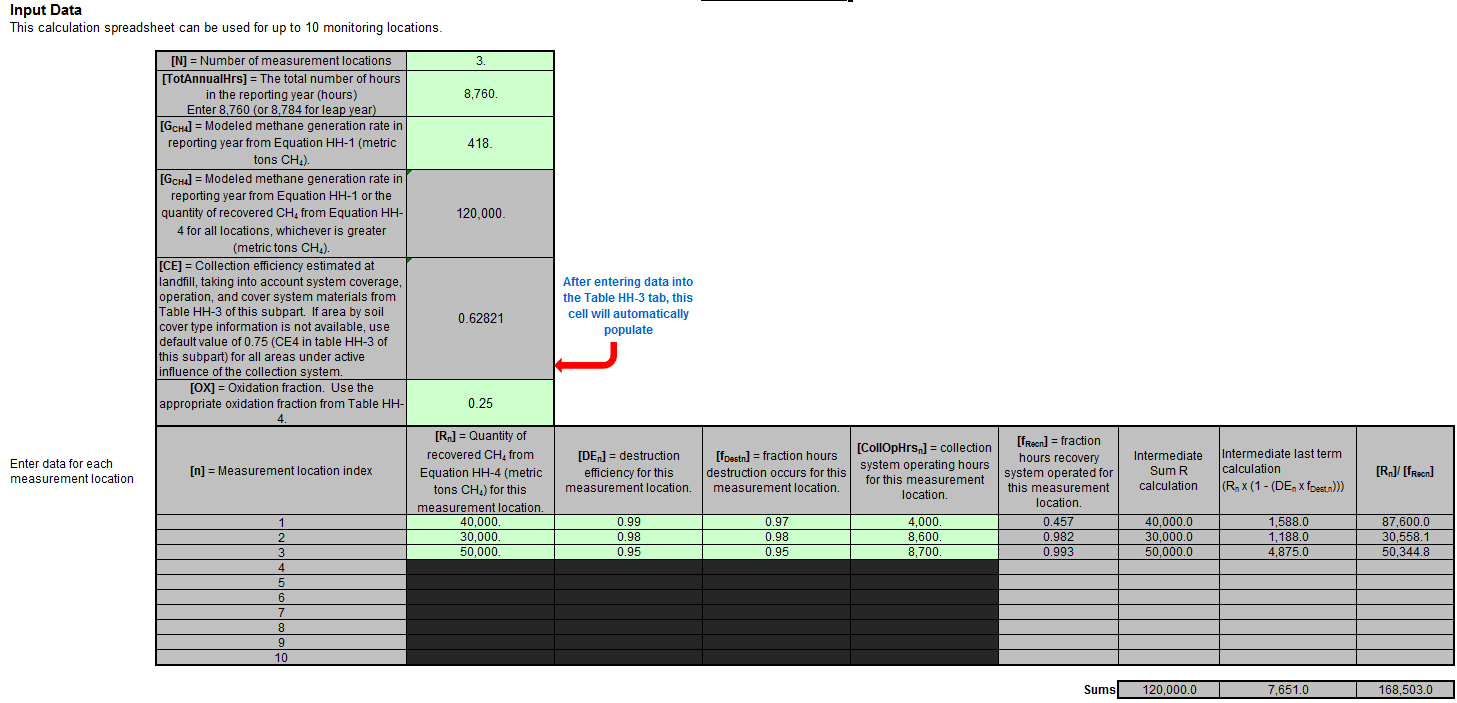Select the measurement location index header cell
Image resolution: width=1457 pixels, height=703 pixels.
coord(281,471)
